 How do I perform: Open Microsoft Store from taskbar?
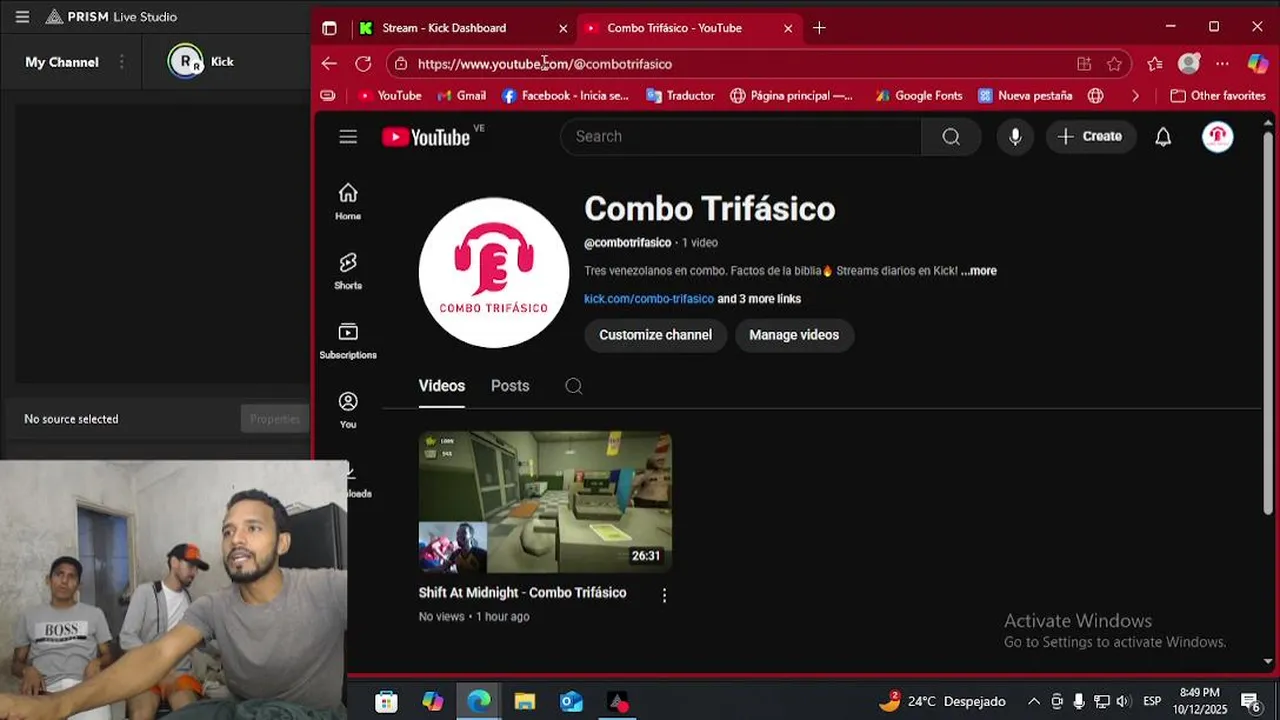(386, 702)
